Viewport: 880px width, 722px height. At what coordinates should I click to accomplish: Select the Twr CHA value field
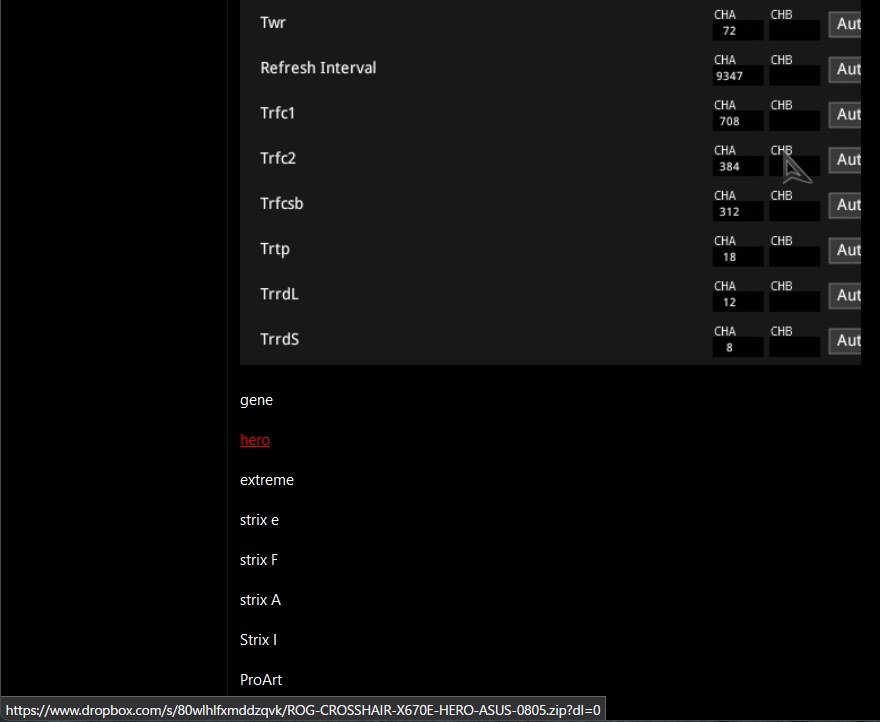(737, 31)
